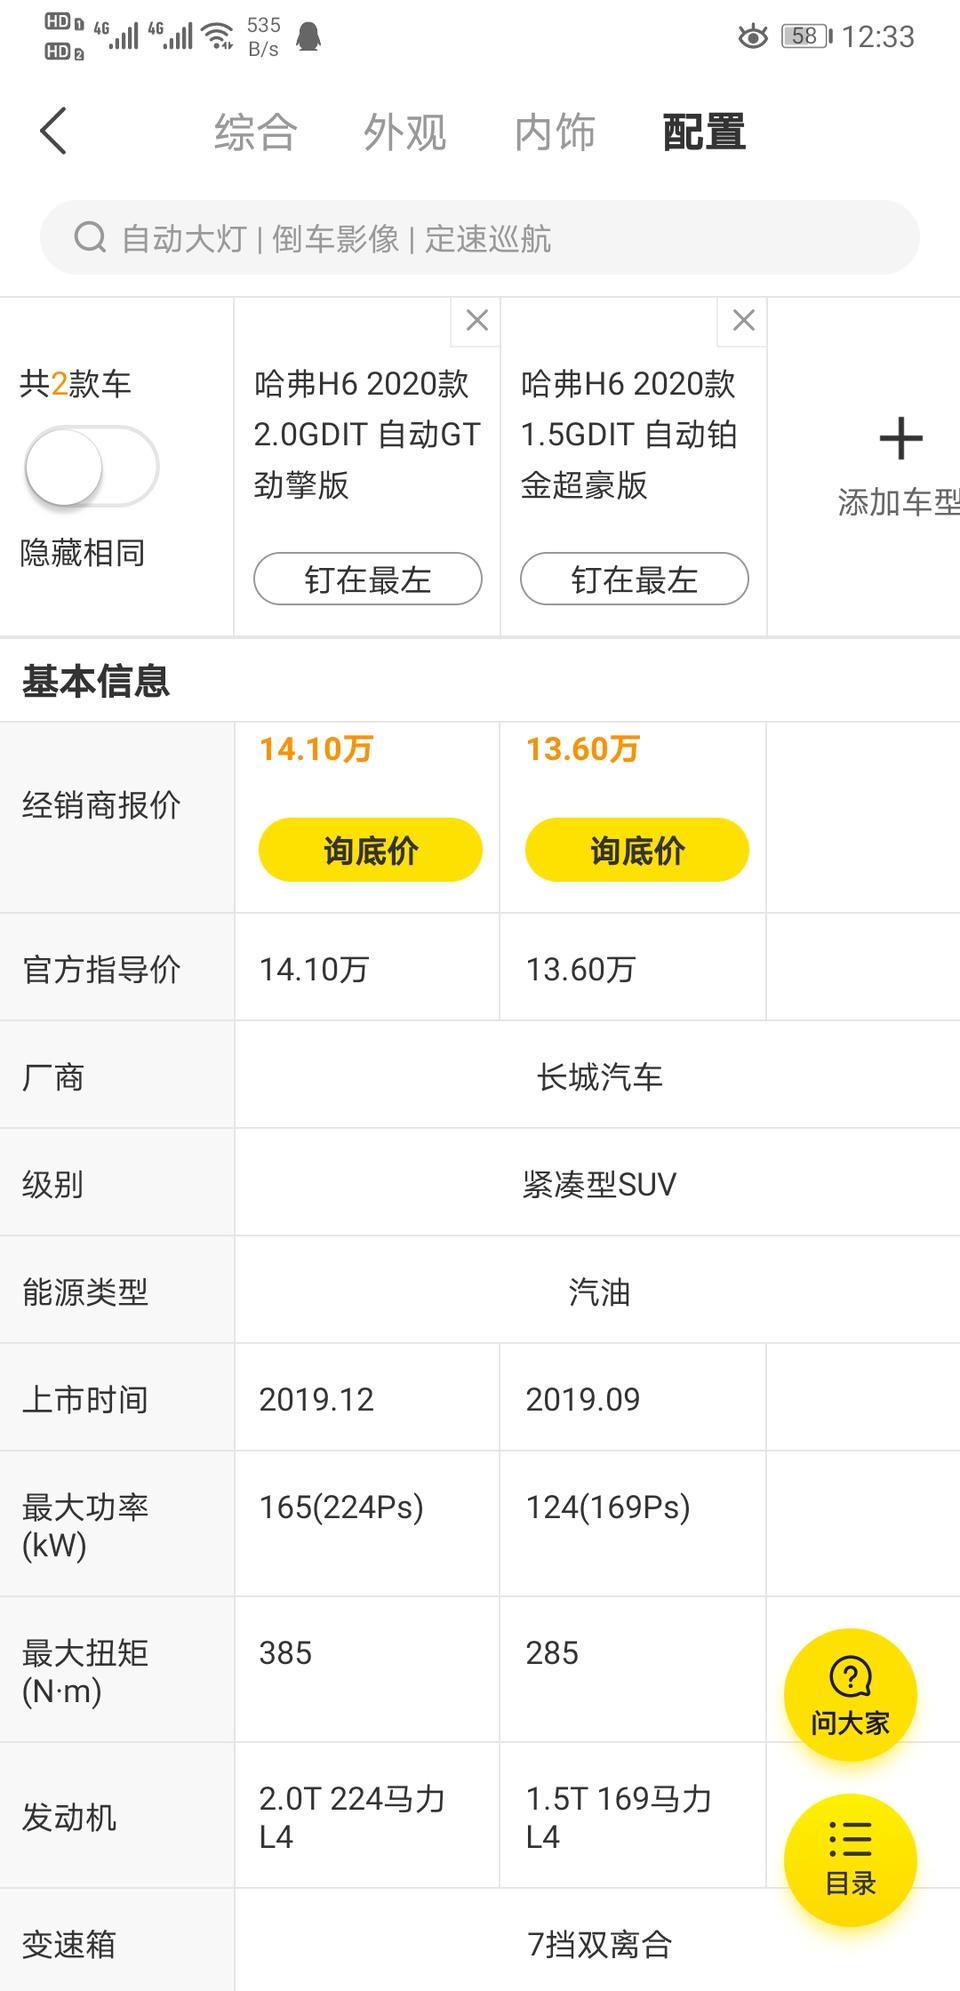The width and height of the screenshot is (960, 1991).
Task: Go back with the left arrow
Action: point(53,131)
